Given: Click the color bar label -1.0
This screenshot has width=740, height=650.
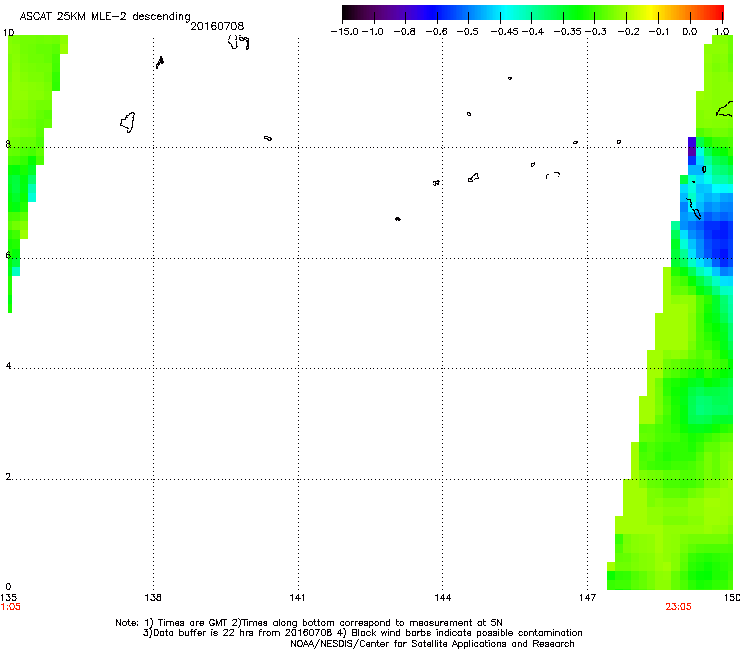Looking at the screenshot, I should [x=373, y=32].
